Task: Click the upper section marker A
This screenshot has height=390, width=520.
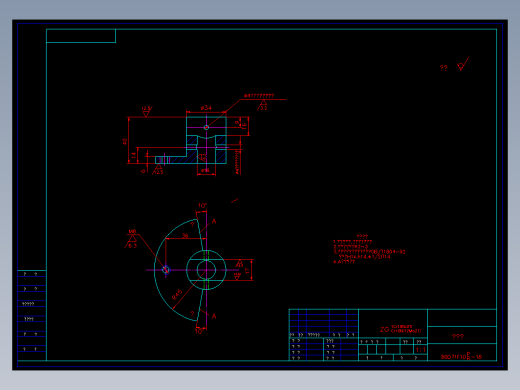Action: click(214, 221)
